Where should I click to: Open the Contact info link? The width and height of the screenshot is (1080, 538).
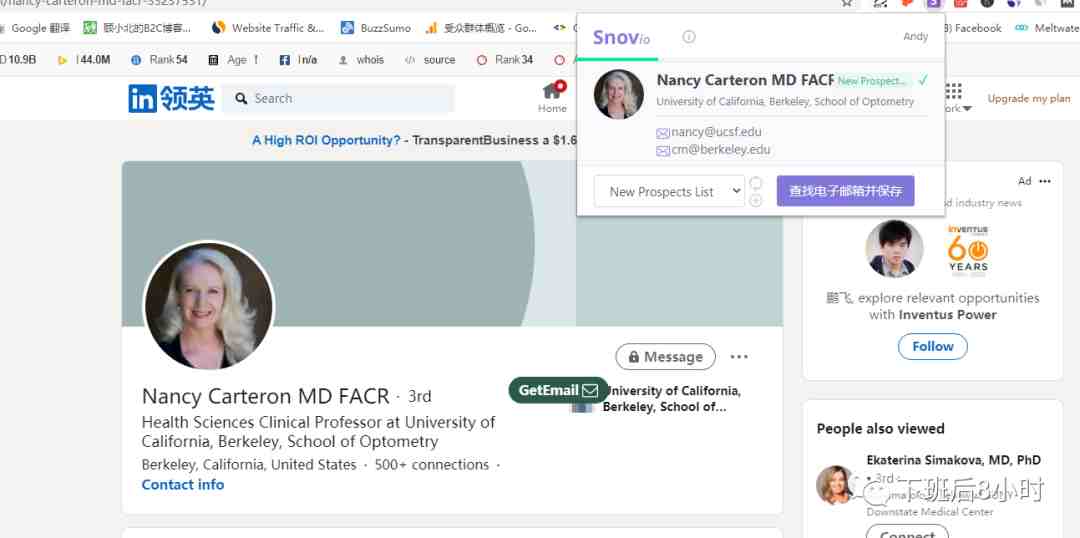pyautogui.click(x=183, y=484)
